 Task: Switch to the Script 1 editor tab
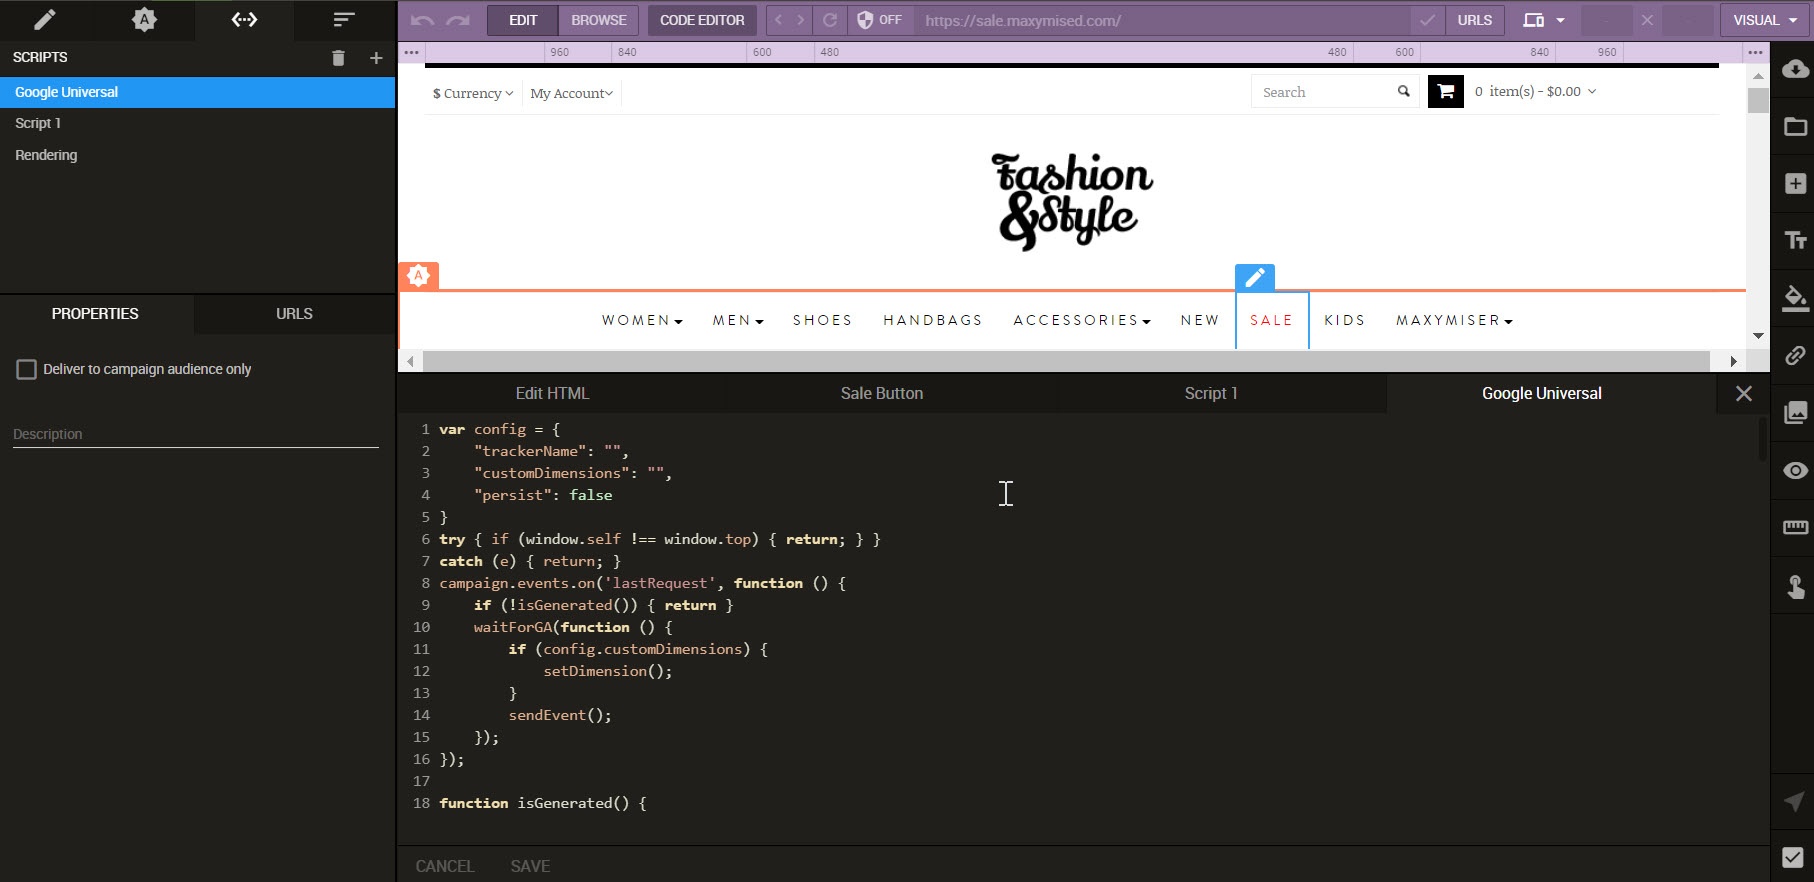click(x=1211, y=394)
